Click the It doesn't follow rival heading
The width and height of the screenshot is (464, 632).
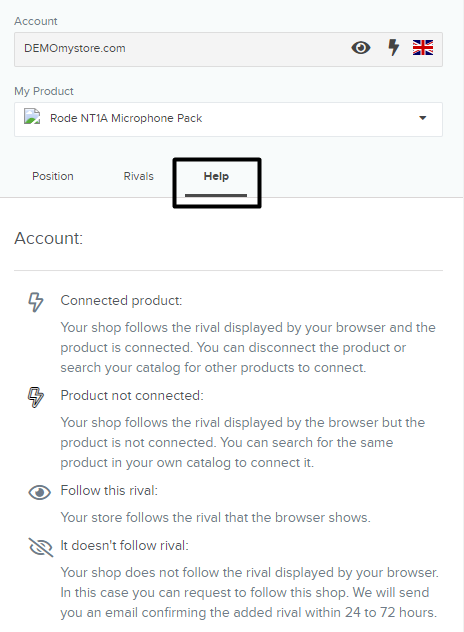point(124,545)
